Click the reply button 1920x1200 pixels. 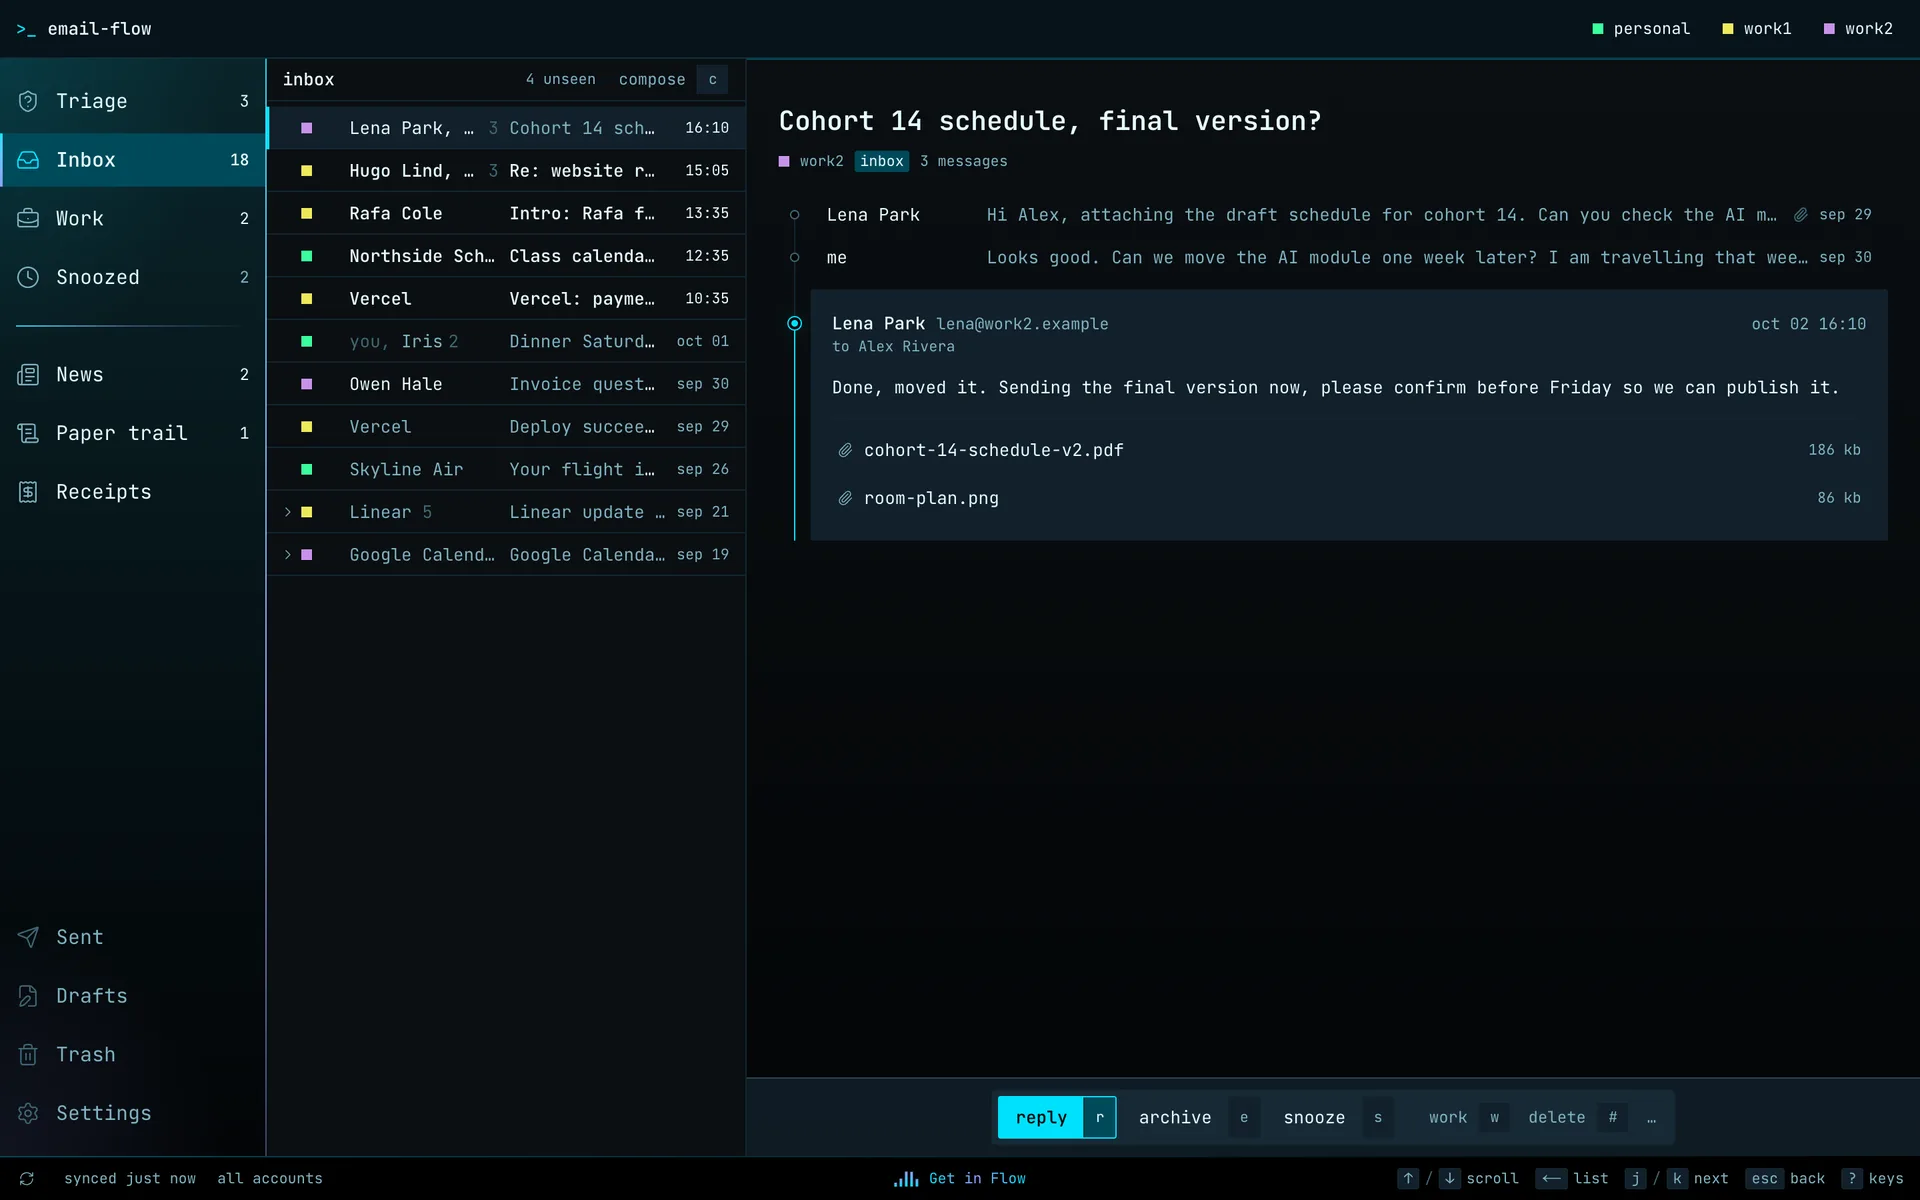[1057, 1118]
